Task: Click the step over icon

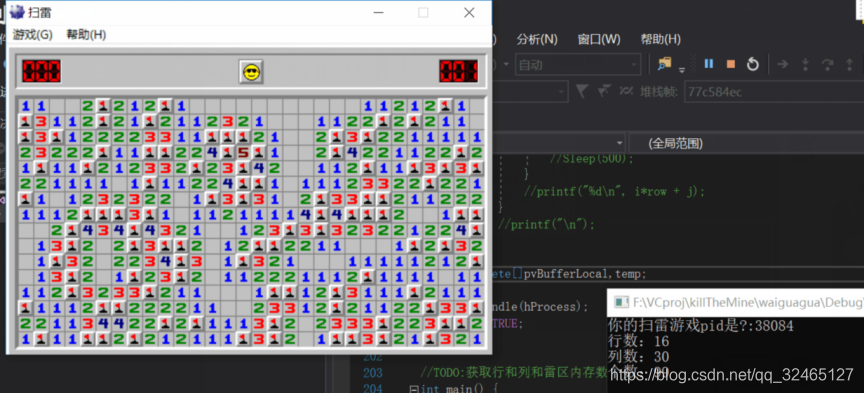Action: point(827,64)
